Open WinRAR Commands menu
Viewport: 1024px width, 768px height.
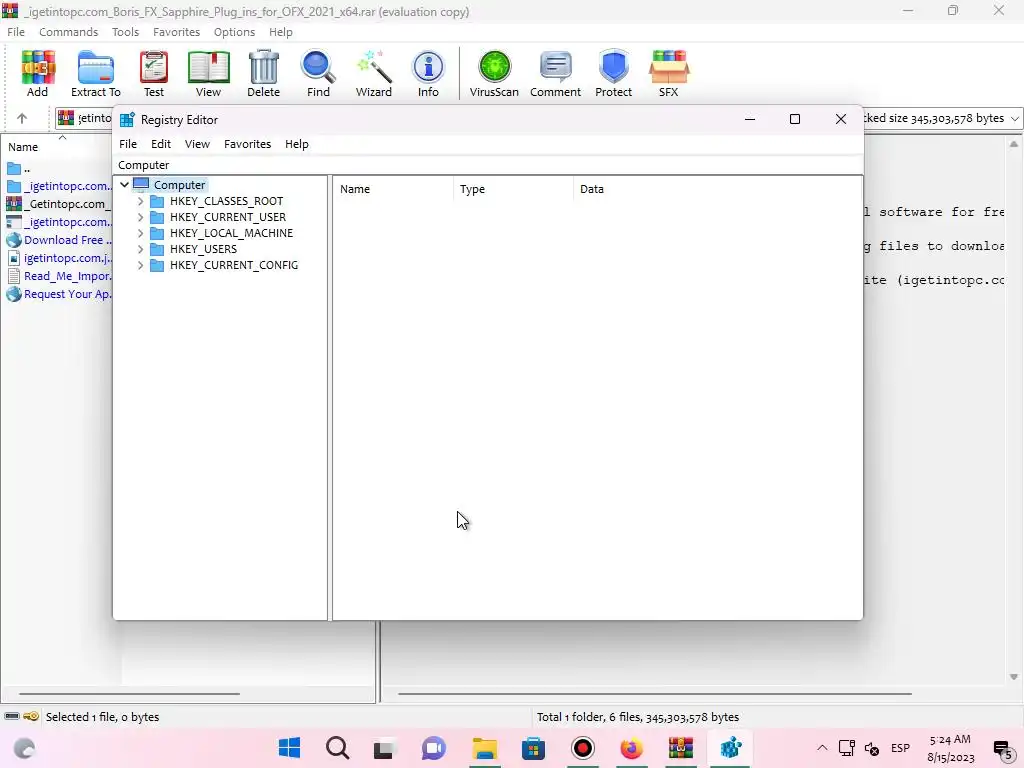point(69,32)
